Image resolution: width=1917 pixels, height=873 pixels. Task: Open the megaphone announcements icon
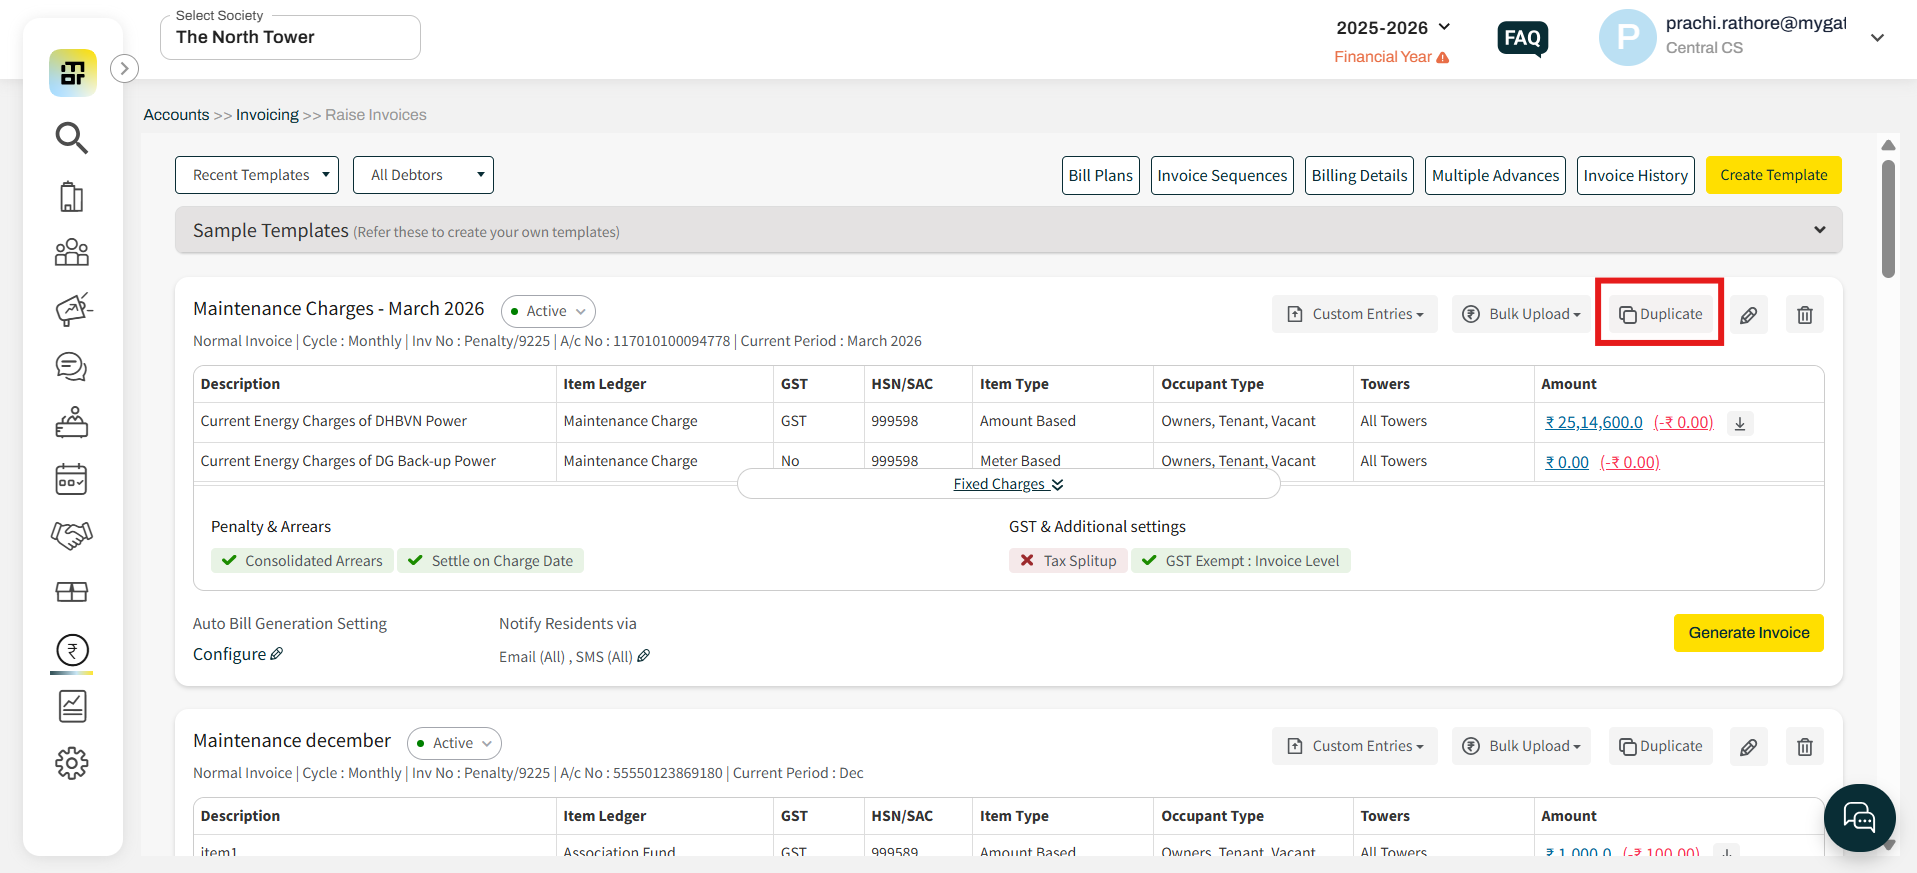(x=73, y=309)
